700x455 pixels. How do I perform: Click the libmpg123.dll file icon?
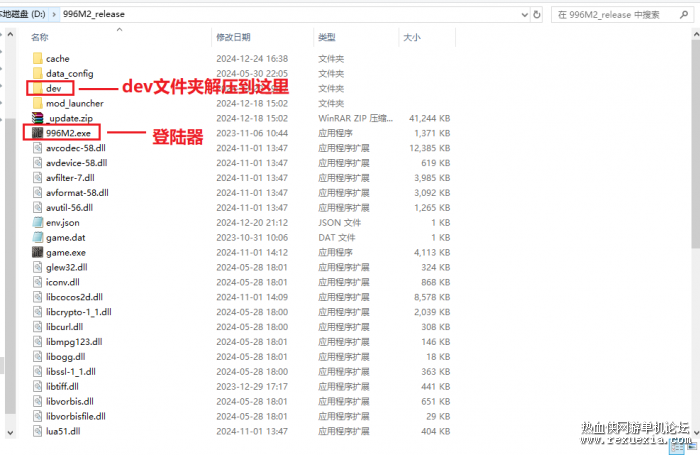[x=38, y=342]
